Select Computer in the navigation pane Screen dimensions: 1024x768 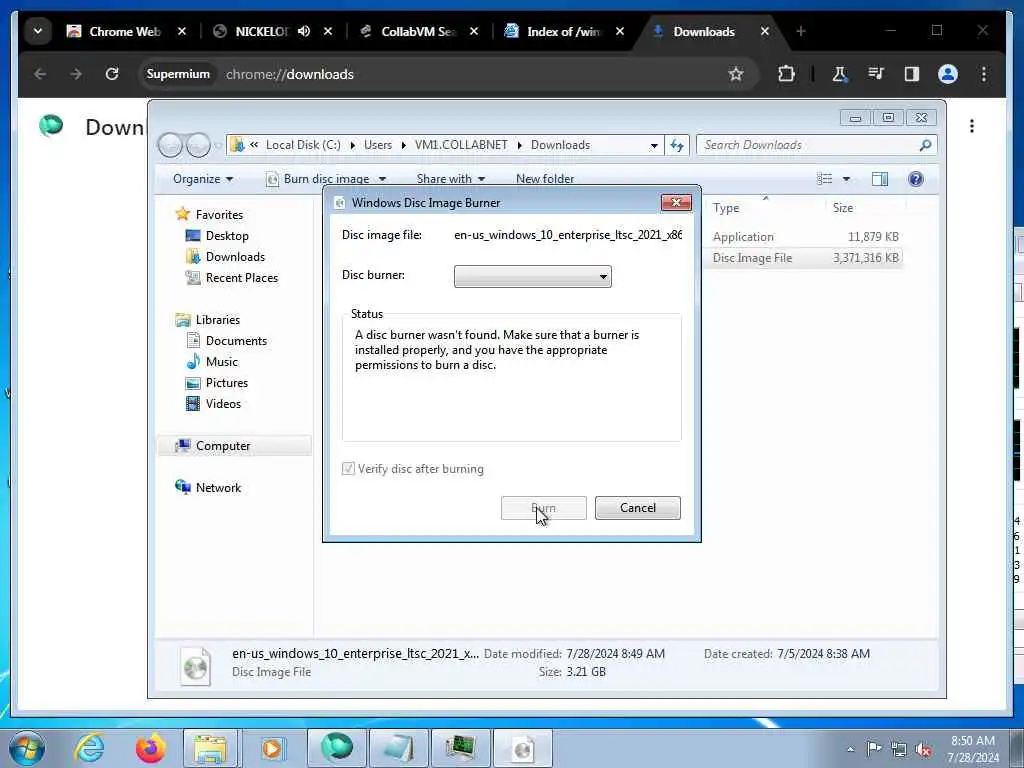(223, 446)
